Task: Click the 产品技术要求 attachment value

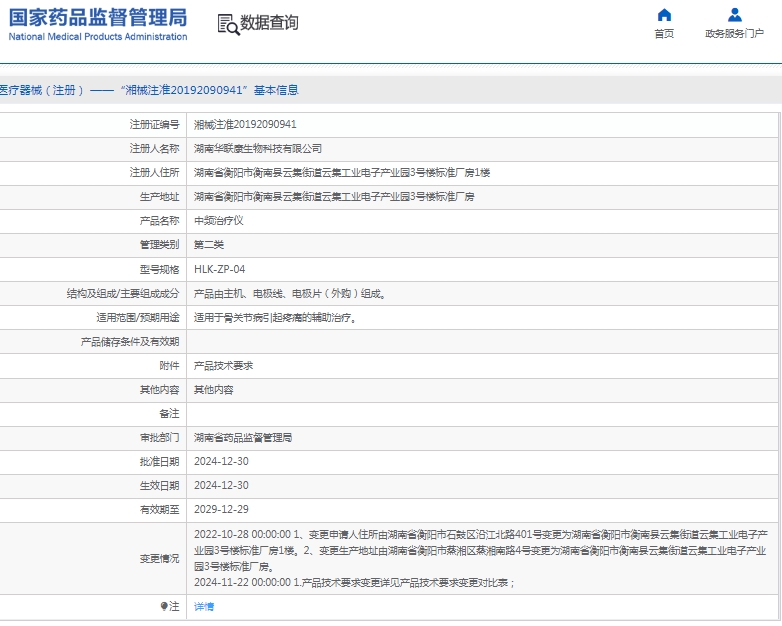Action: tap(223, 366)
